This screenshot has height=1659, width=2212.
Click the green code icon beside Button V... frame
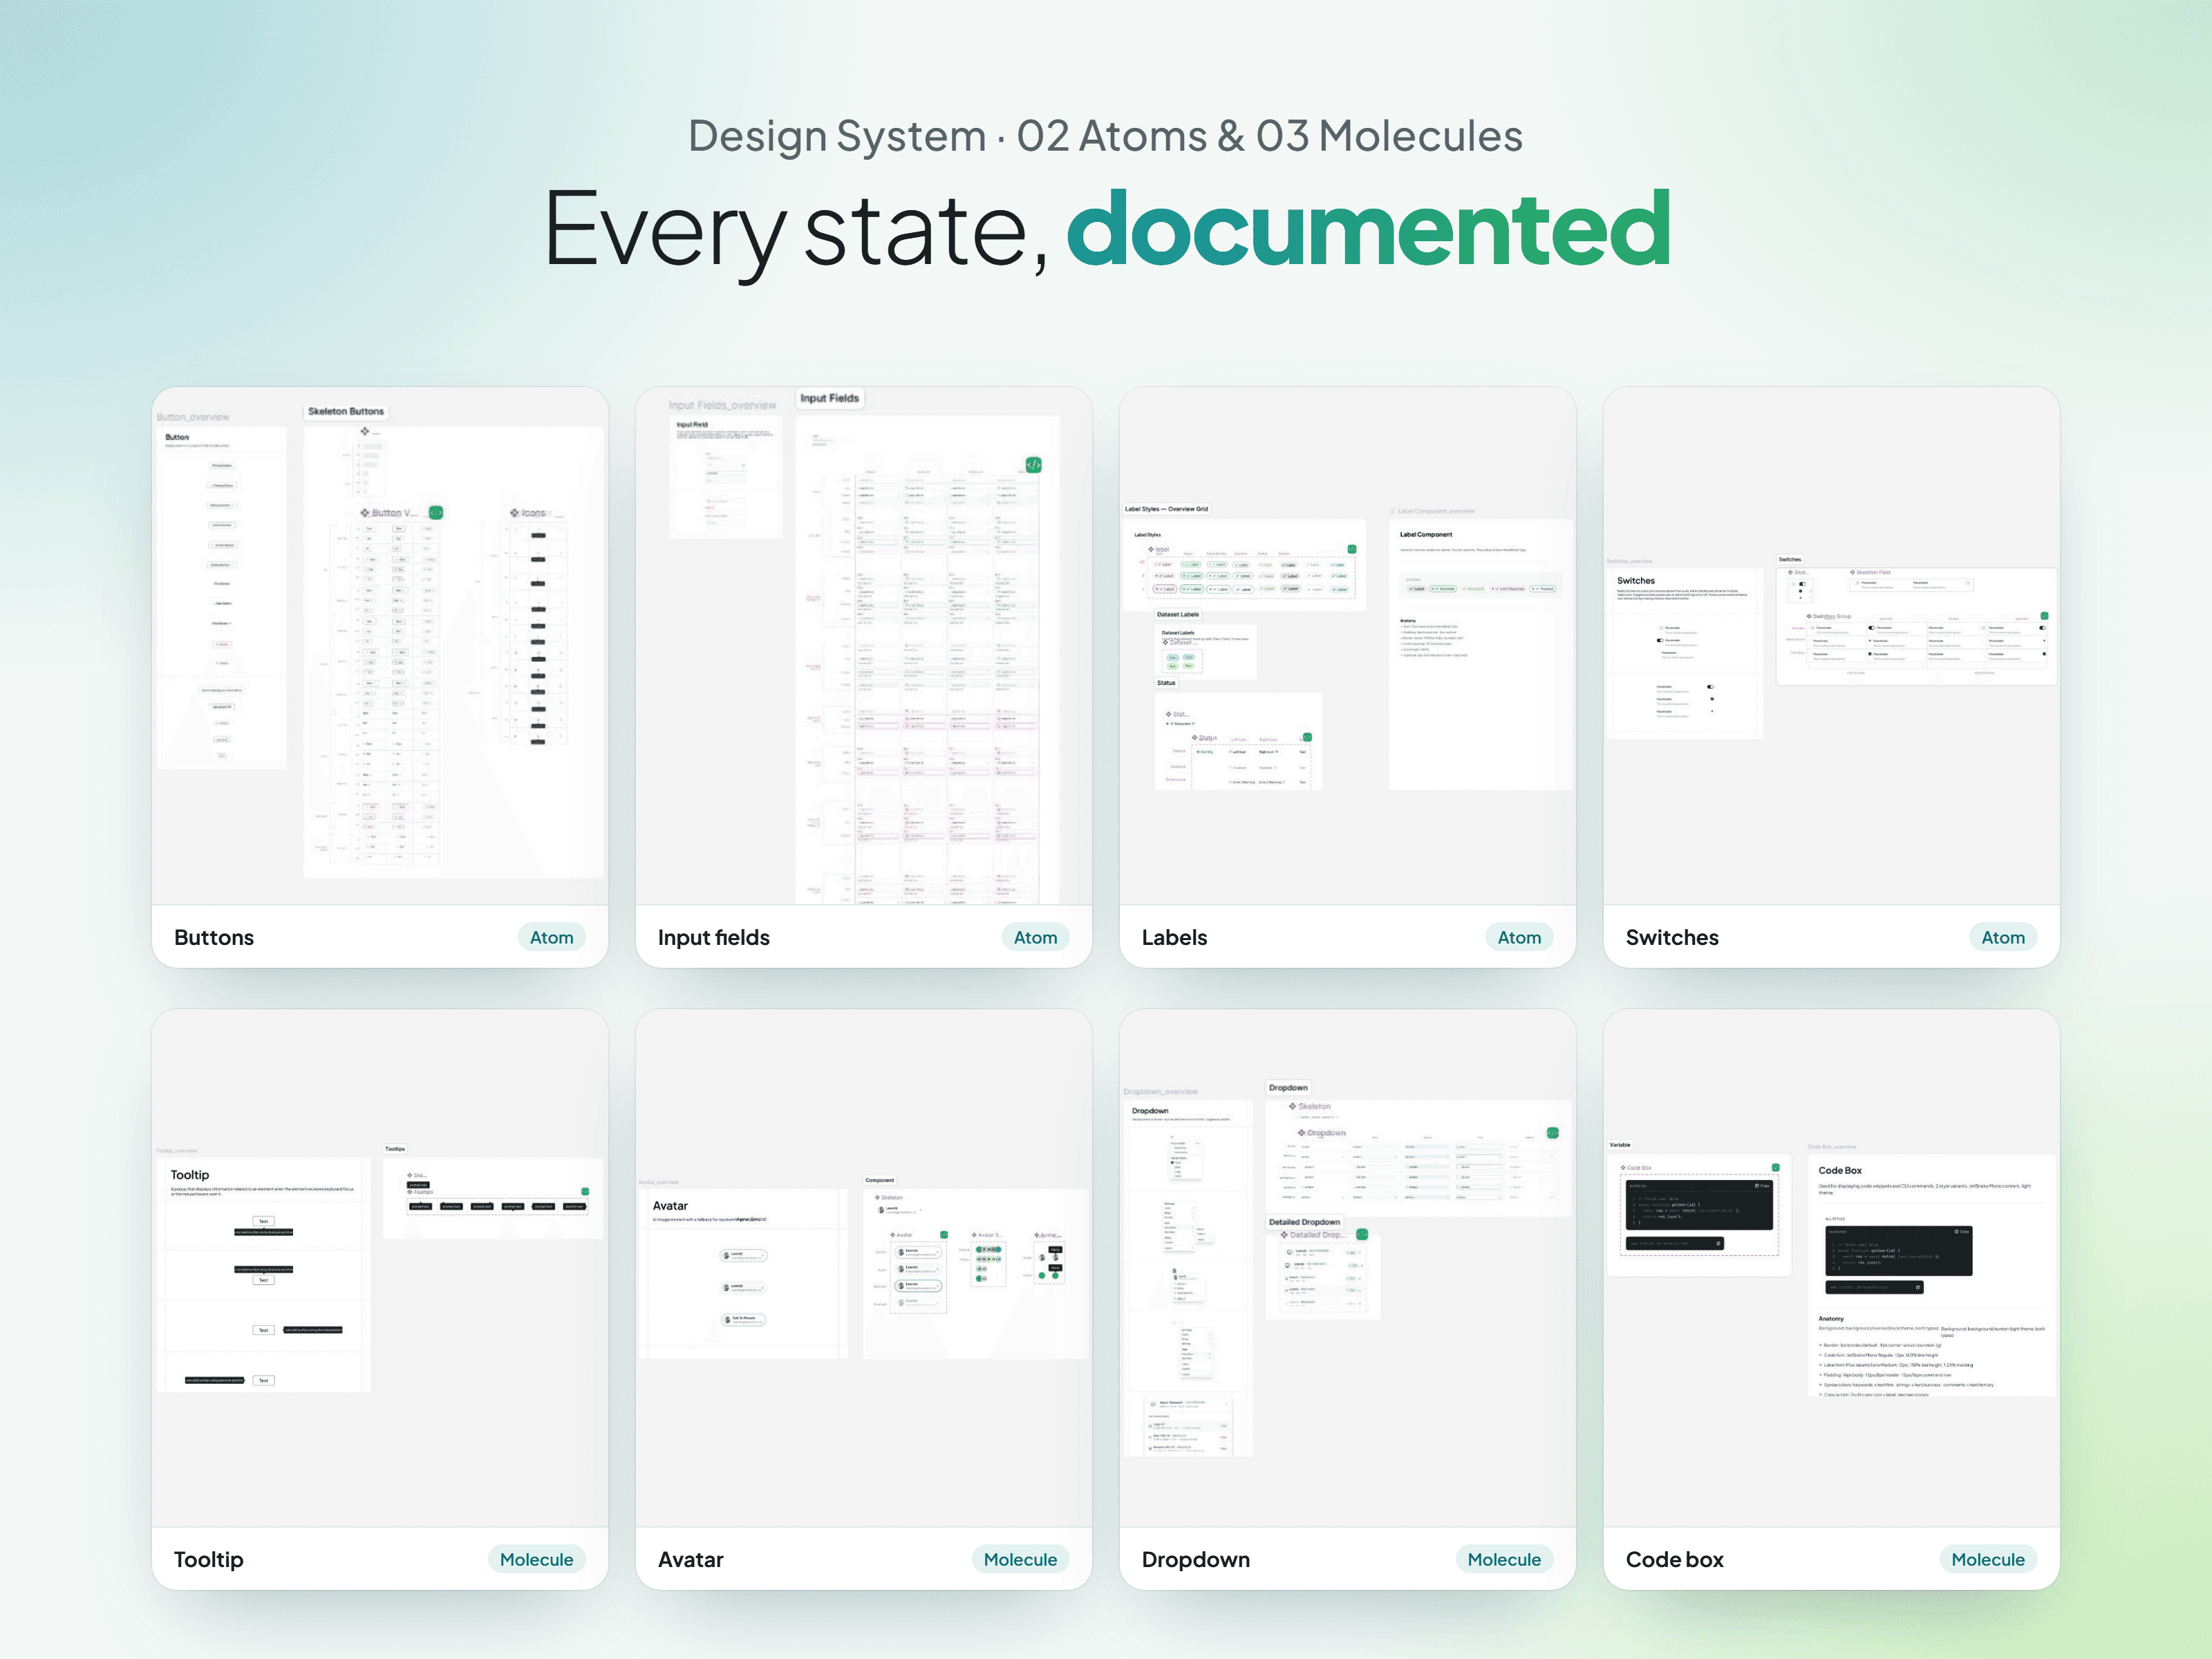[436, 512]
